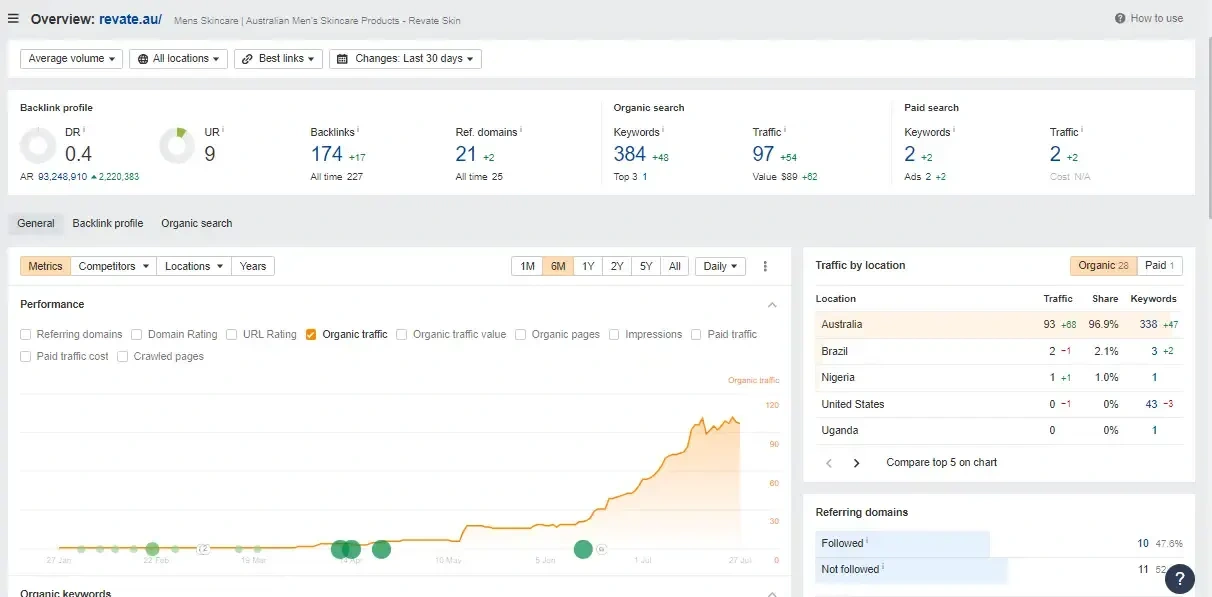Enable the Paid traffic cost checkbox
This screenshot has height=597, width=1212.
(x=26, y=357)
